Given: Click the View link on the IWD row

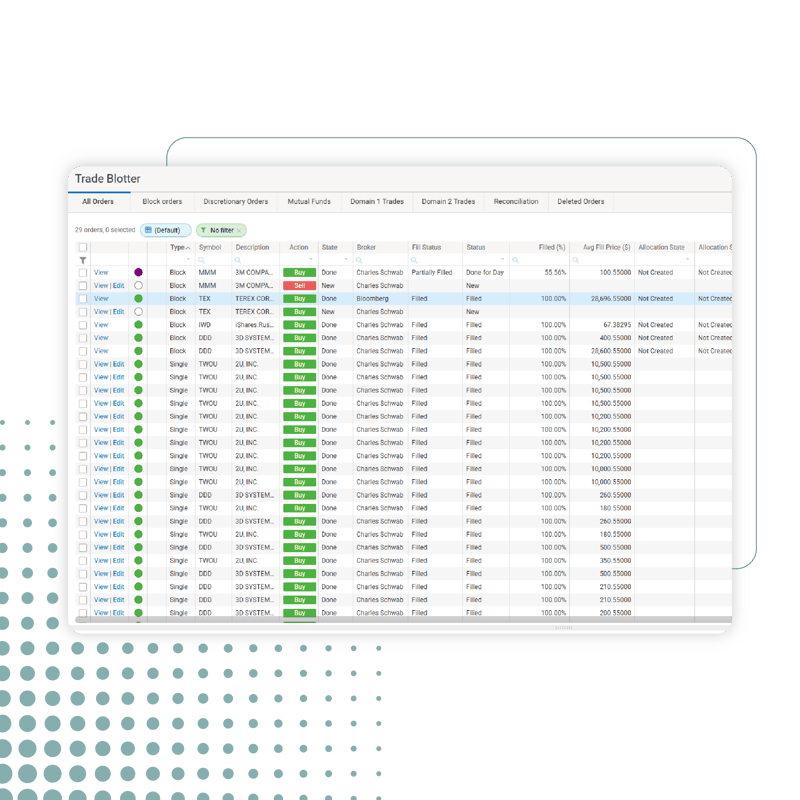Looking at the screenshot, I should tap(101, 325).
